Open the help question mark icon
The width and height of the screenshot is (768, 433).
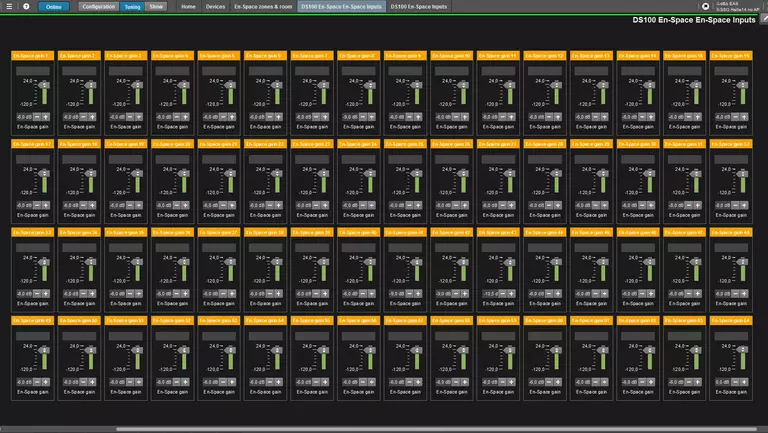coord(26,6)
